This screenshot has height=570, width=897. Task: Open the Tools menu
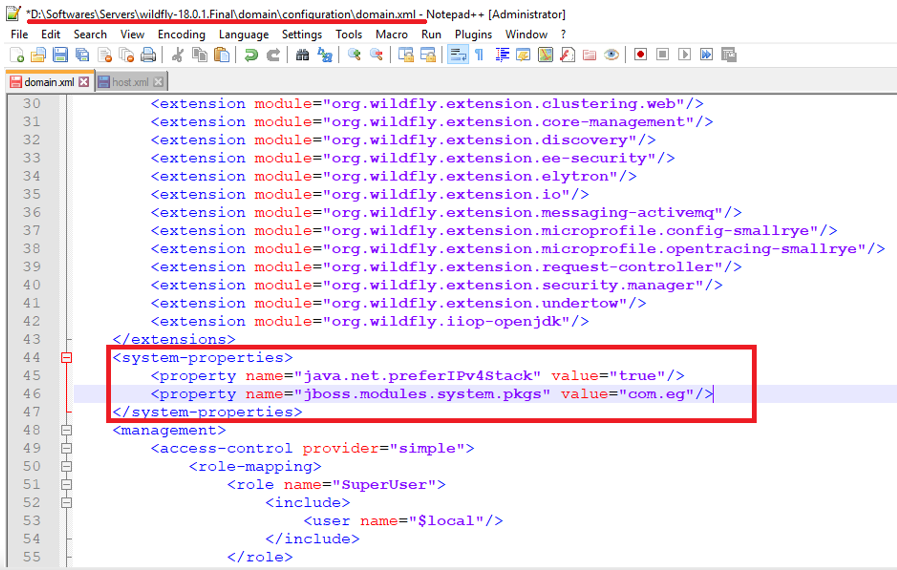coord(348,34)
